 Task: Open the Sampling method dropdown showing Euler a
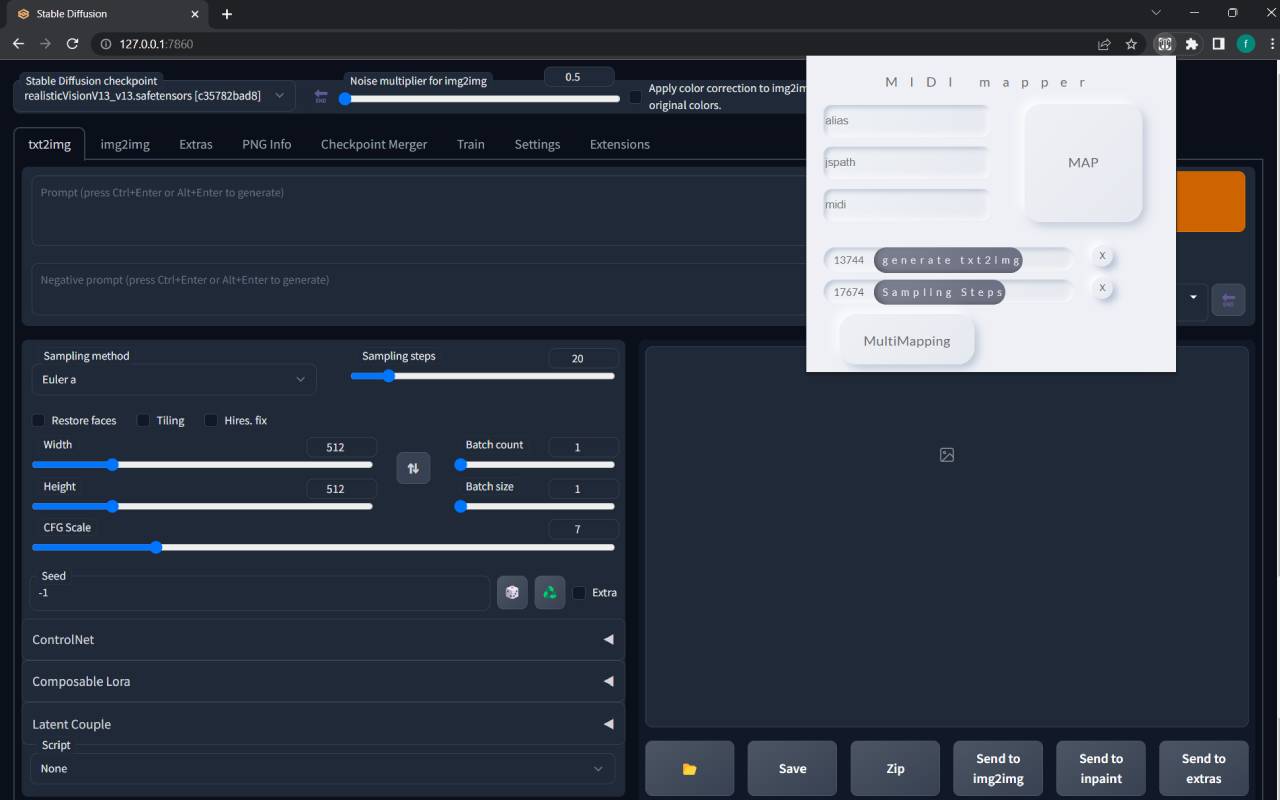[174, 379]
